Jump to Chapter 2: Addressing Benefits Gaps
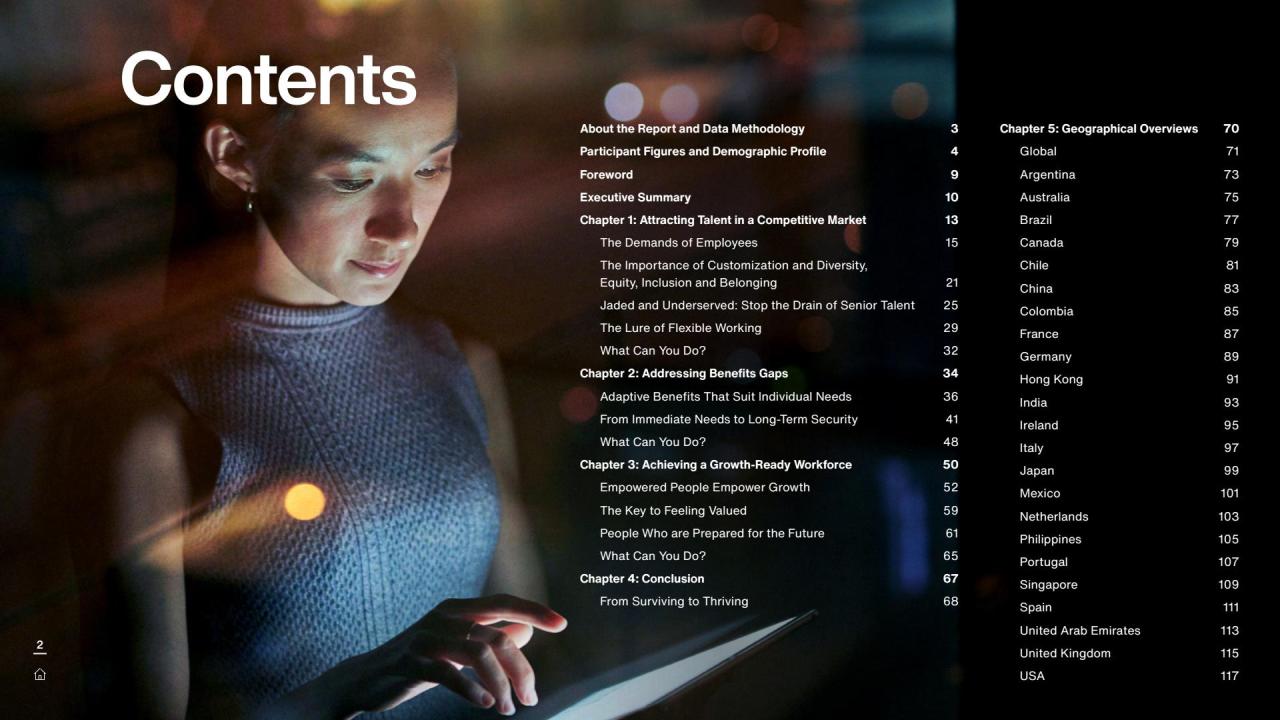Image resolution: width=1280 pixels, height=720 pixels. point(684,374)
